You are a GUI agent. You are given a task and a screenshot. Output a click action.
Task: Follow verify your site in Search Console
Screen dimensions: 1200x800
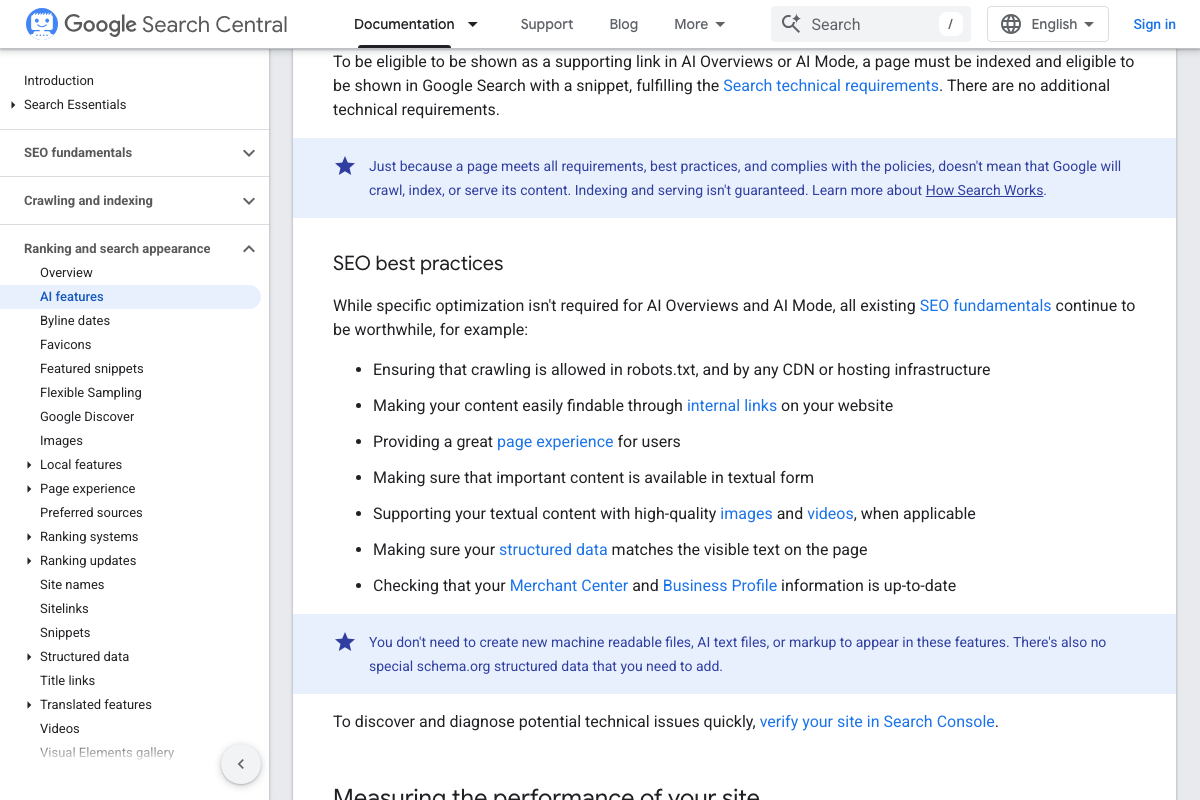pyautogui.click(x=877, y=722)
